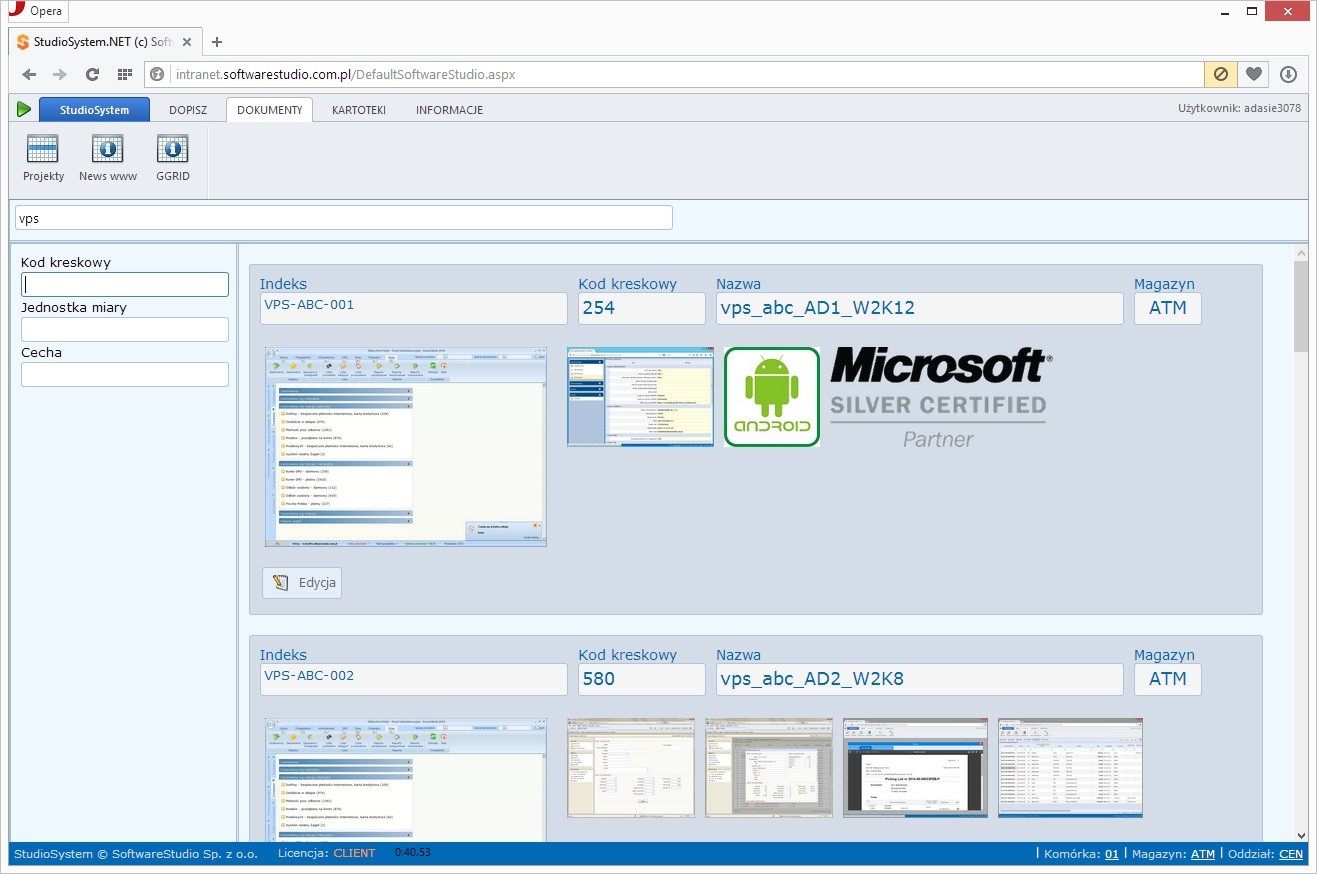The height and width of the screenshot is (874, 1317).
Task: Switch to the DOKUMENTY tab
Action: point(269,110)
